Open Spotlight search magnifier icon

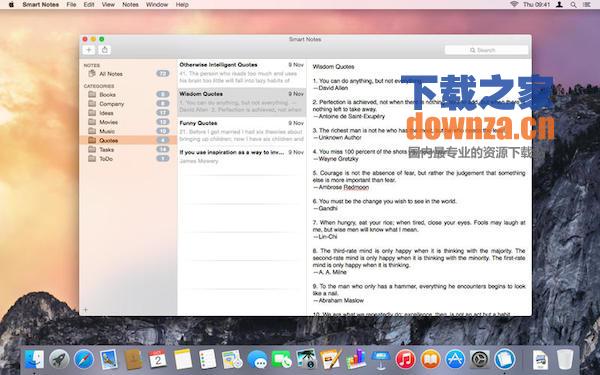tap(573, 5)
